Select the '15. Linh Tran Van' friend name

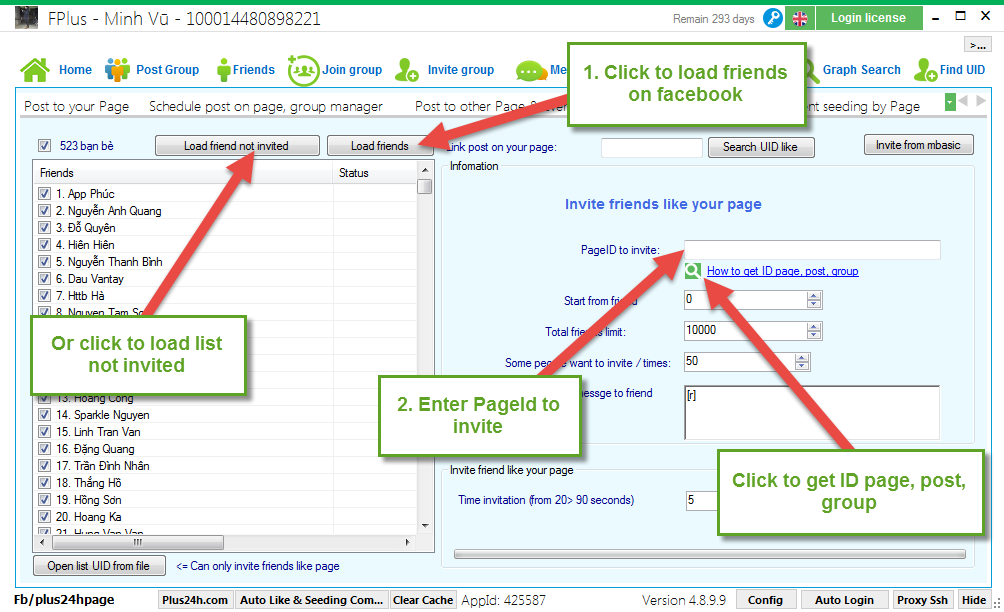pyautogui.click(x=98, y=431)
